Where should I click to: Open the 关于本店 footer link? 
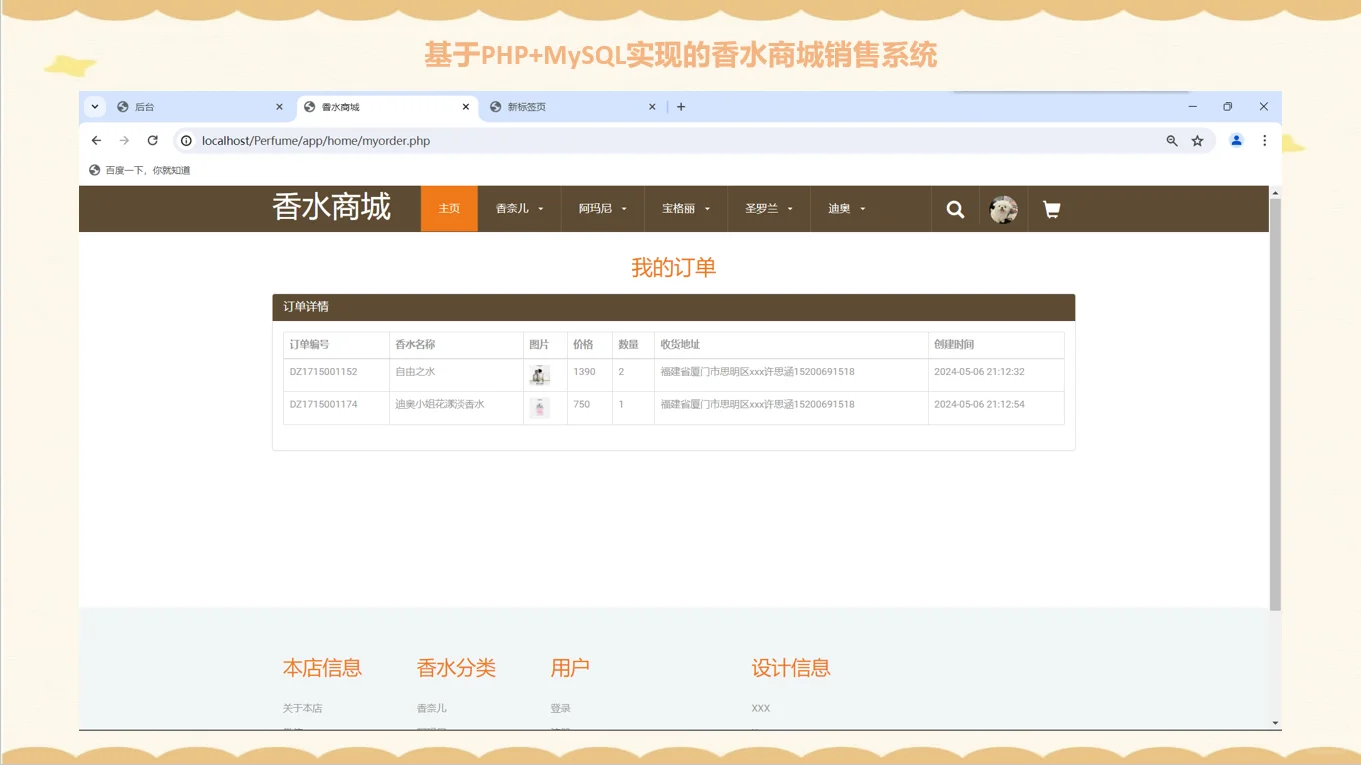(x=302, y=708)
